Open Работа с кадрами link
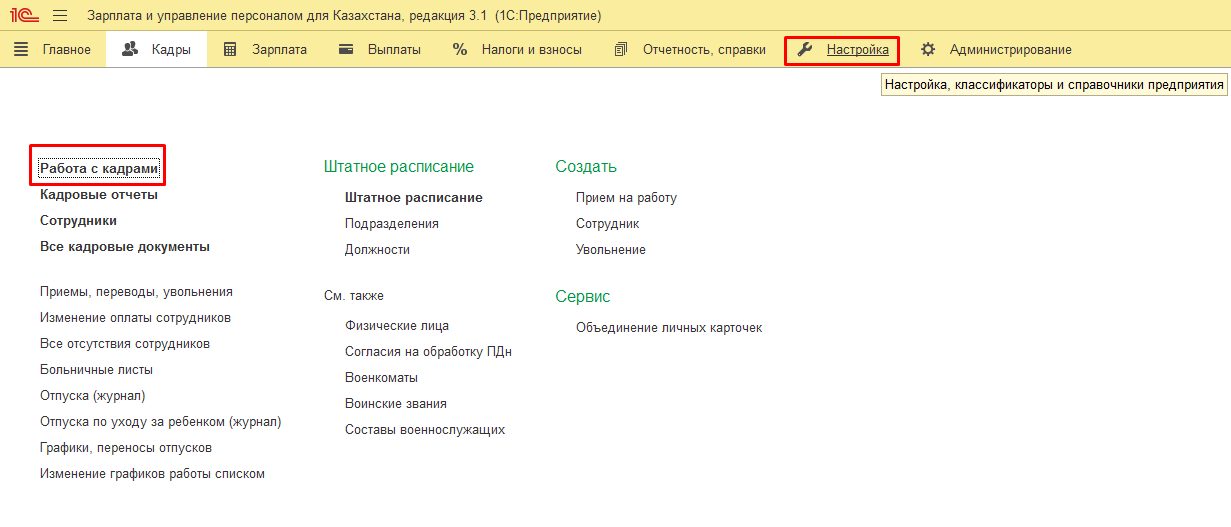This screenshot has height=527, width=1231. [99, 169]
